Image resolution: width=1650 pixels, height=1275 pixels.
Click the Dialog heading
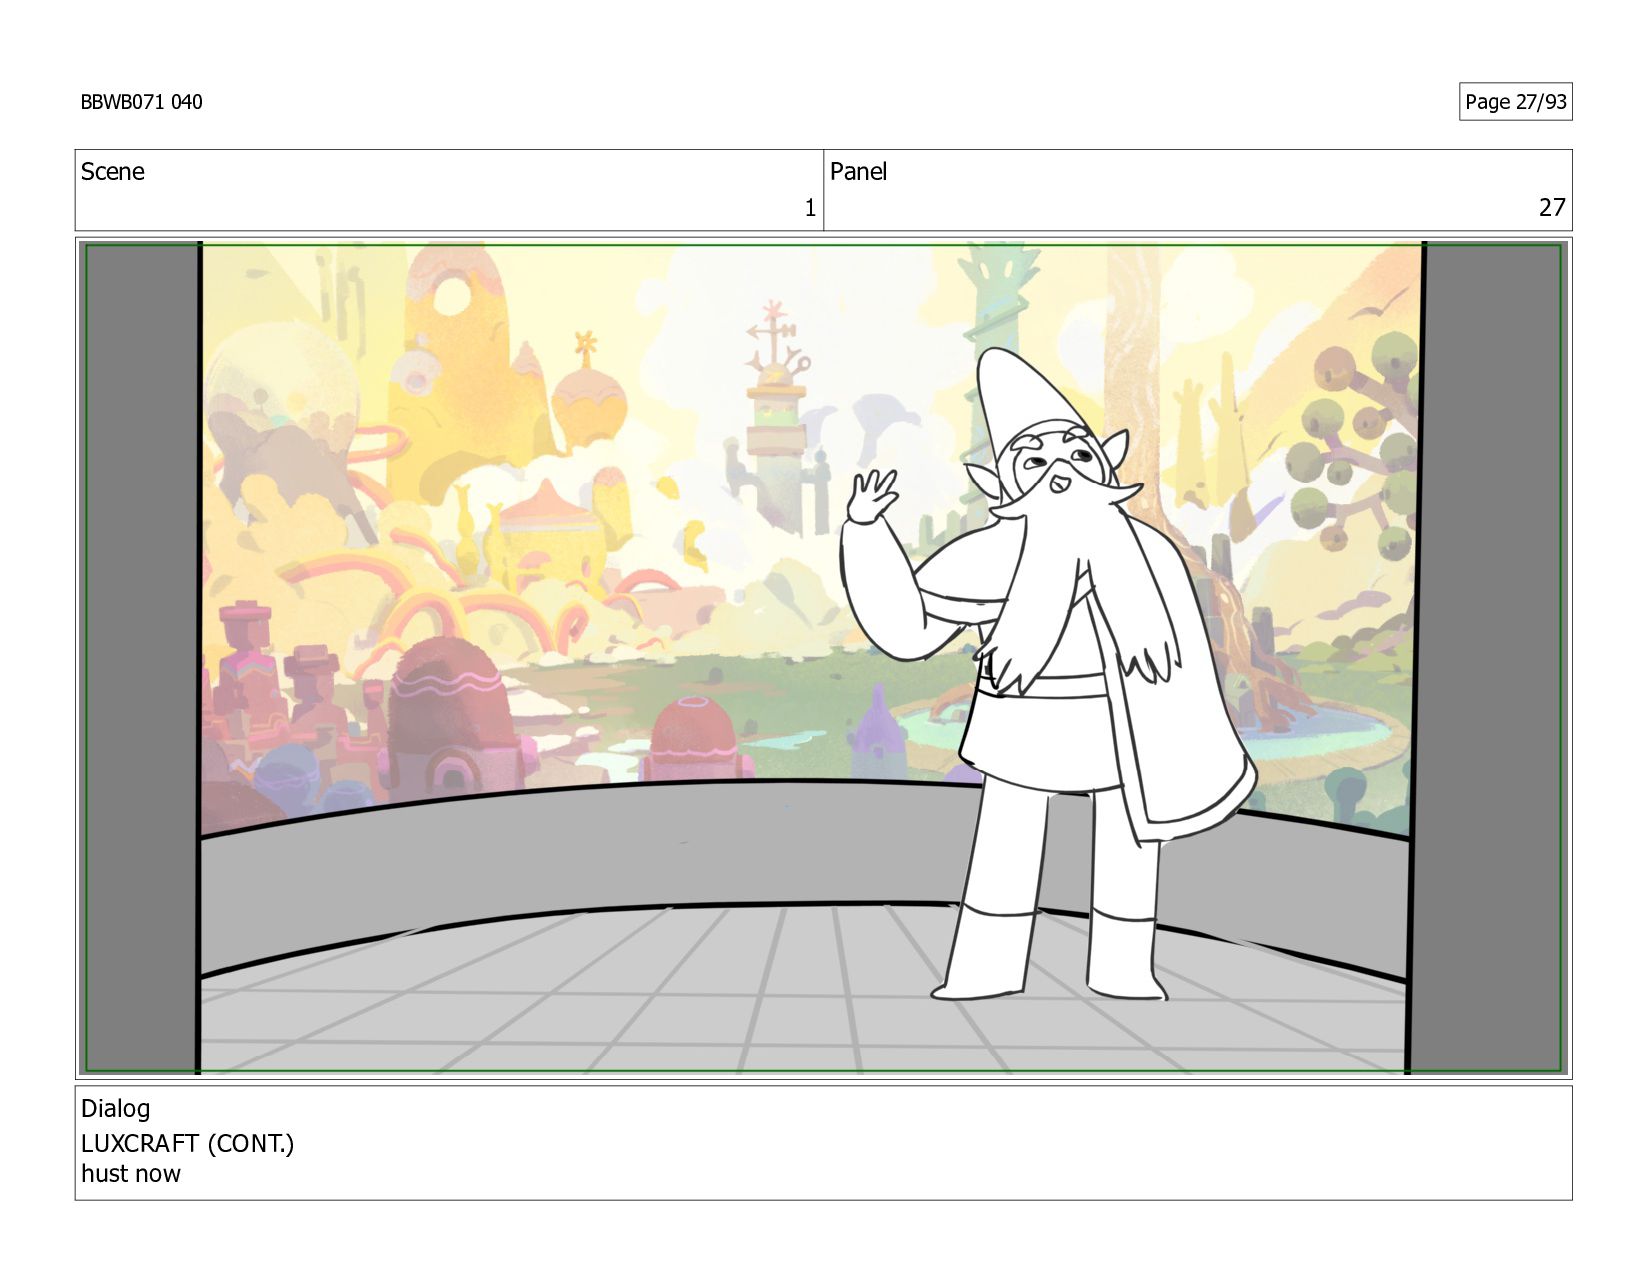click(115, 1109)
